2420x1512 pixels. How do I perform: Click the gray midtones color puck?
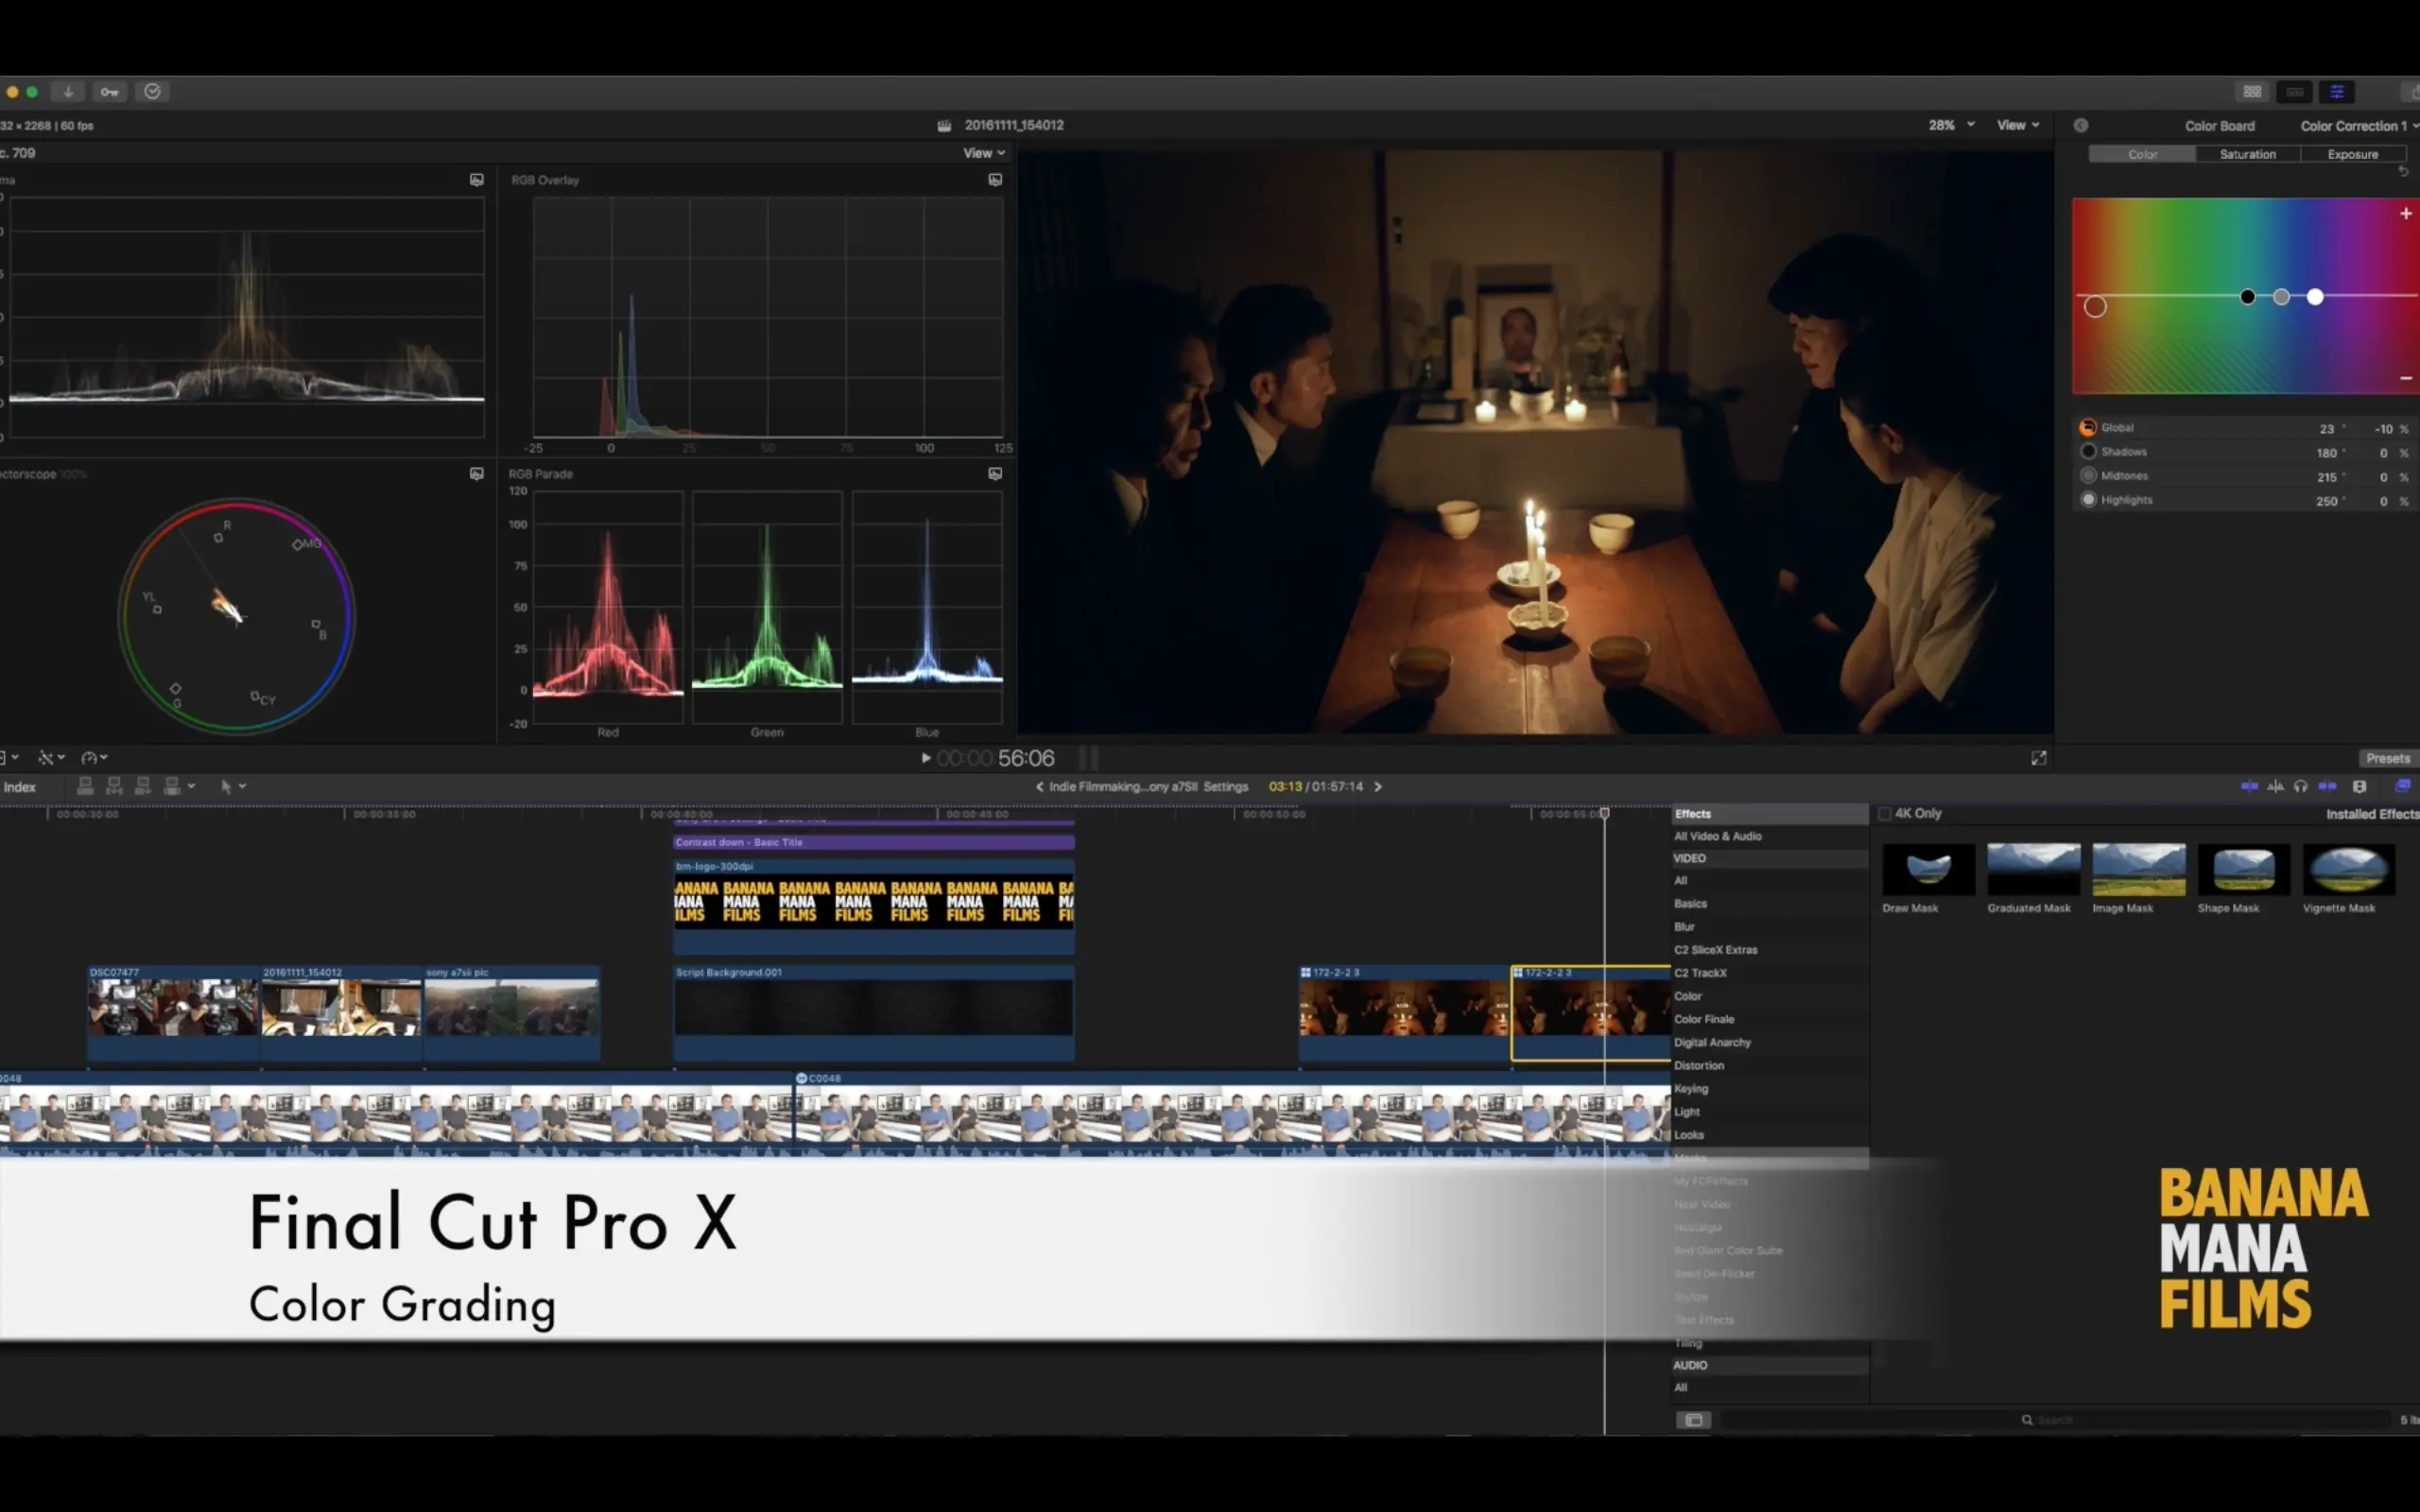pyautogui.click(x=2281, y=297)
